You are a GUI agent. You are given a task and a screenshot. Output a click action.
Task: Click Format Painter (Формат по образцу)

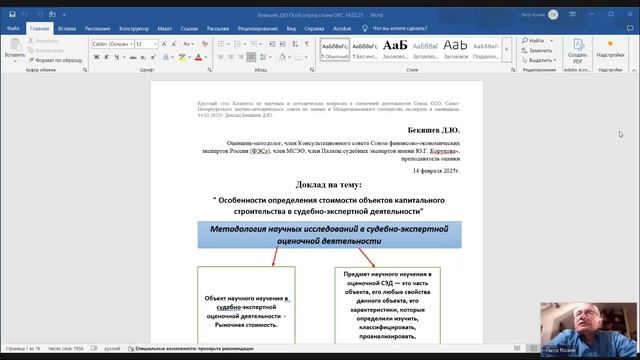pyautogui.click(x=55, y=60)
